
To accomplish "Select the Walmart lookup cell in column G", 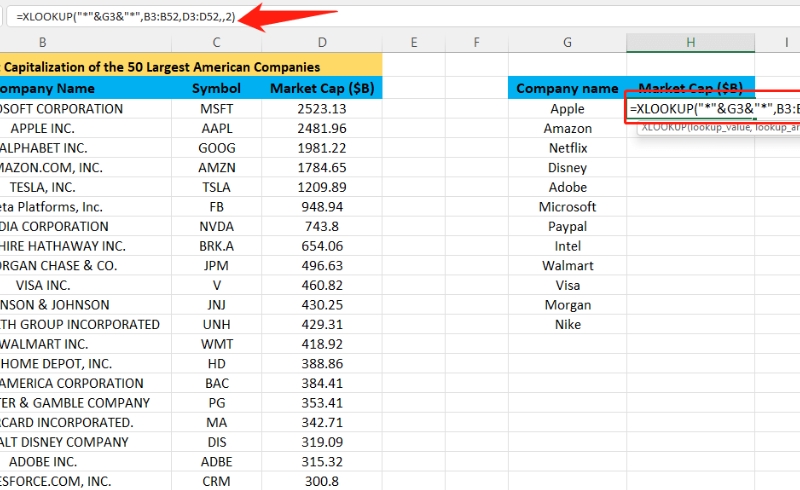I will coord(567,265).
